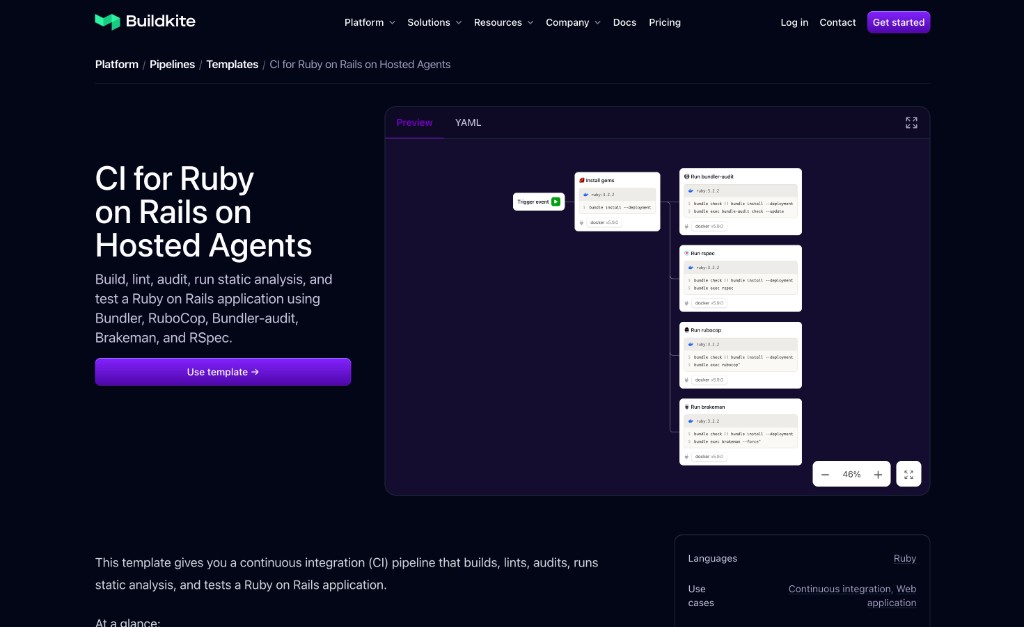
Task: Click the Buildkite logo in the header
Action: tap(145, 22)
